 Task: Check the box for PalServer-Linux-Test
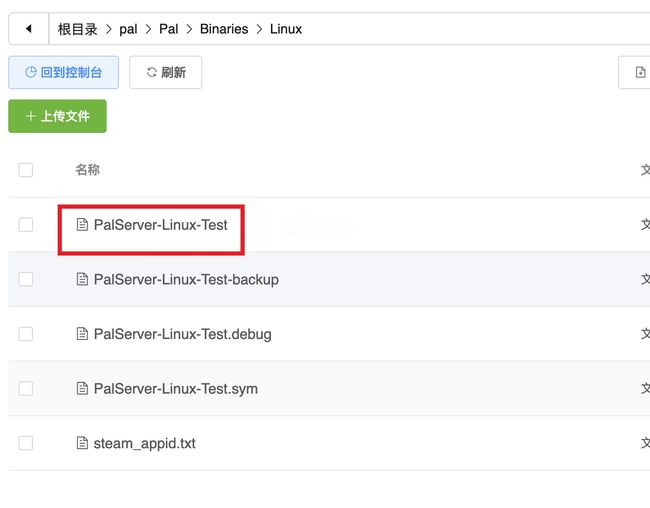click(26, 225)
